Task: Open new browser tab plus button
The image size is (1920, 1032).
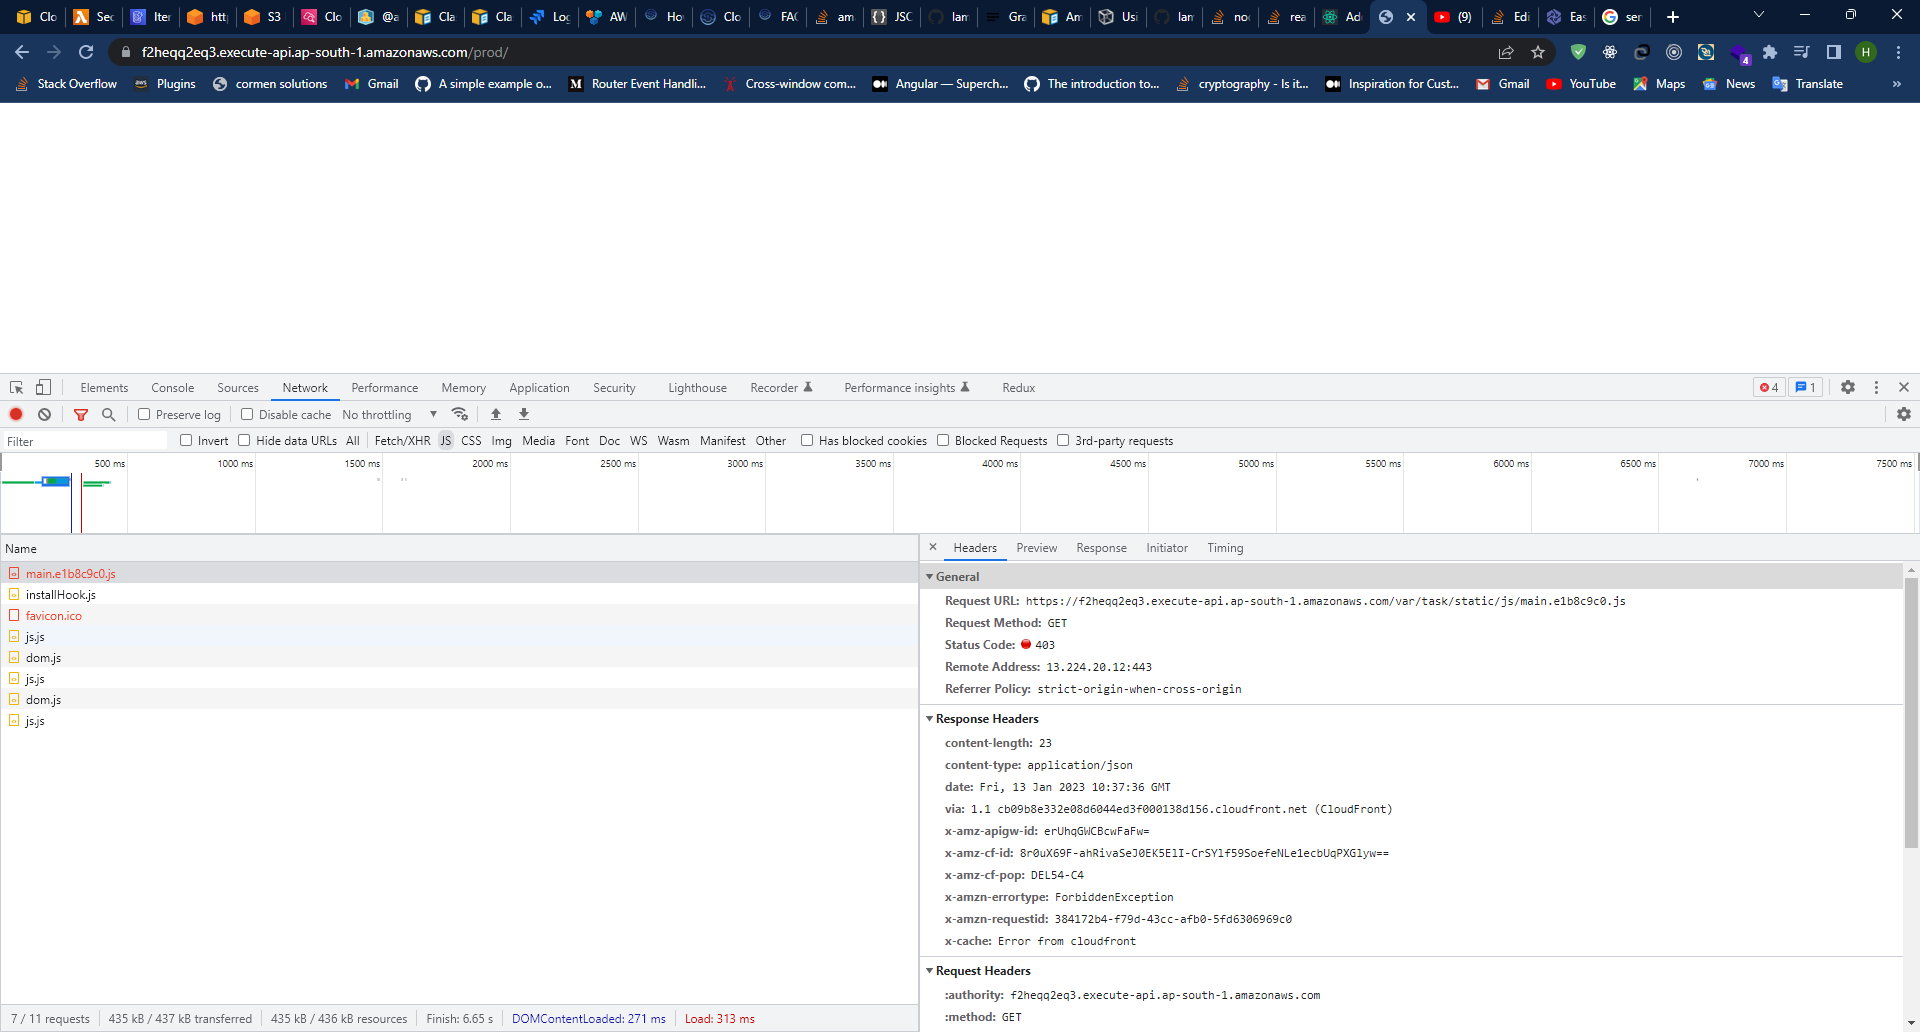Action: pyautogui.click(x=1673, y=17)
